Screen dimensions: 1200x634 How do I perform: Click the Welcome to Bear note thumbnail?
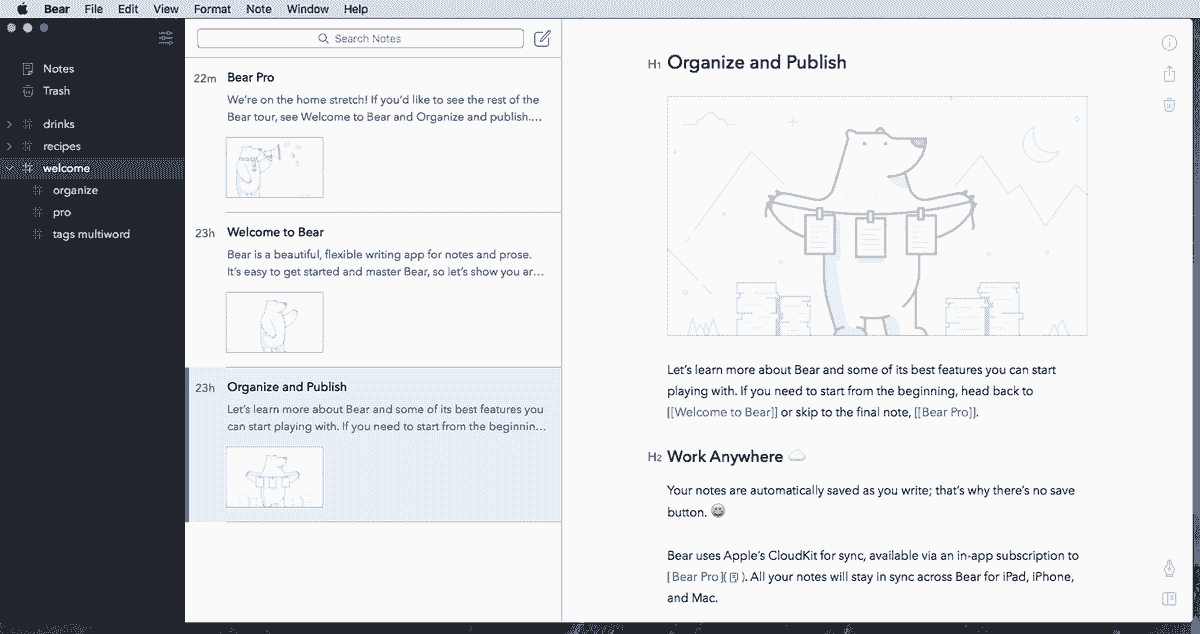(274, 322)
